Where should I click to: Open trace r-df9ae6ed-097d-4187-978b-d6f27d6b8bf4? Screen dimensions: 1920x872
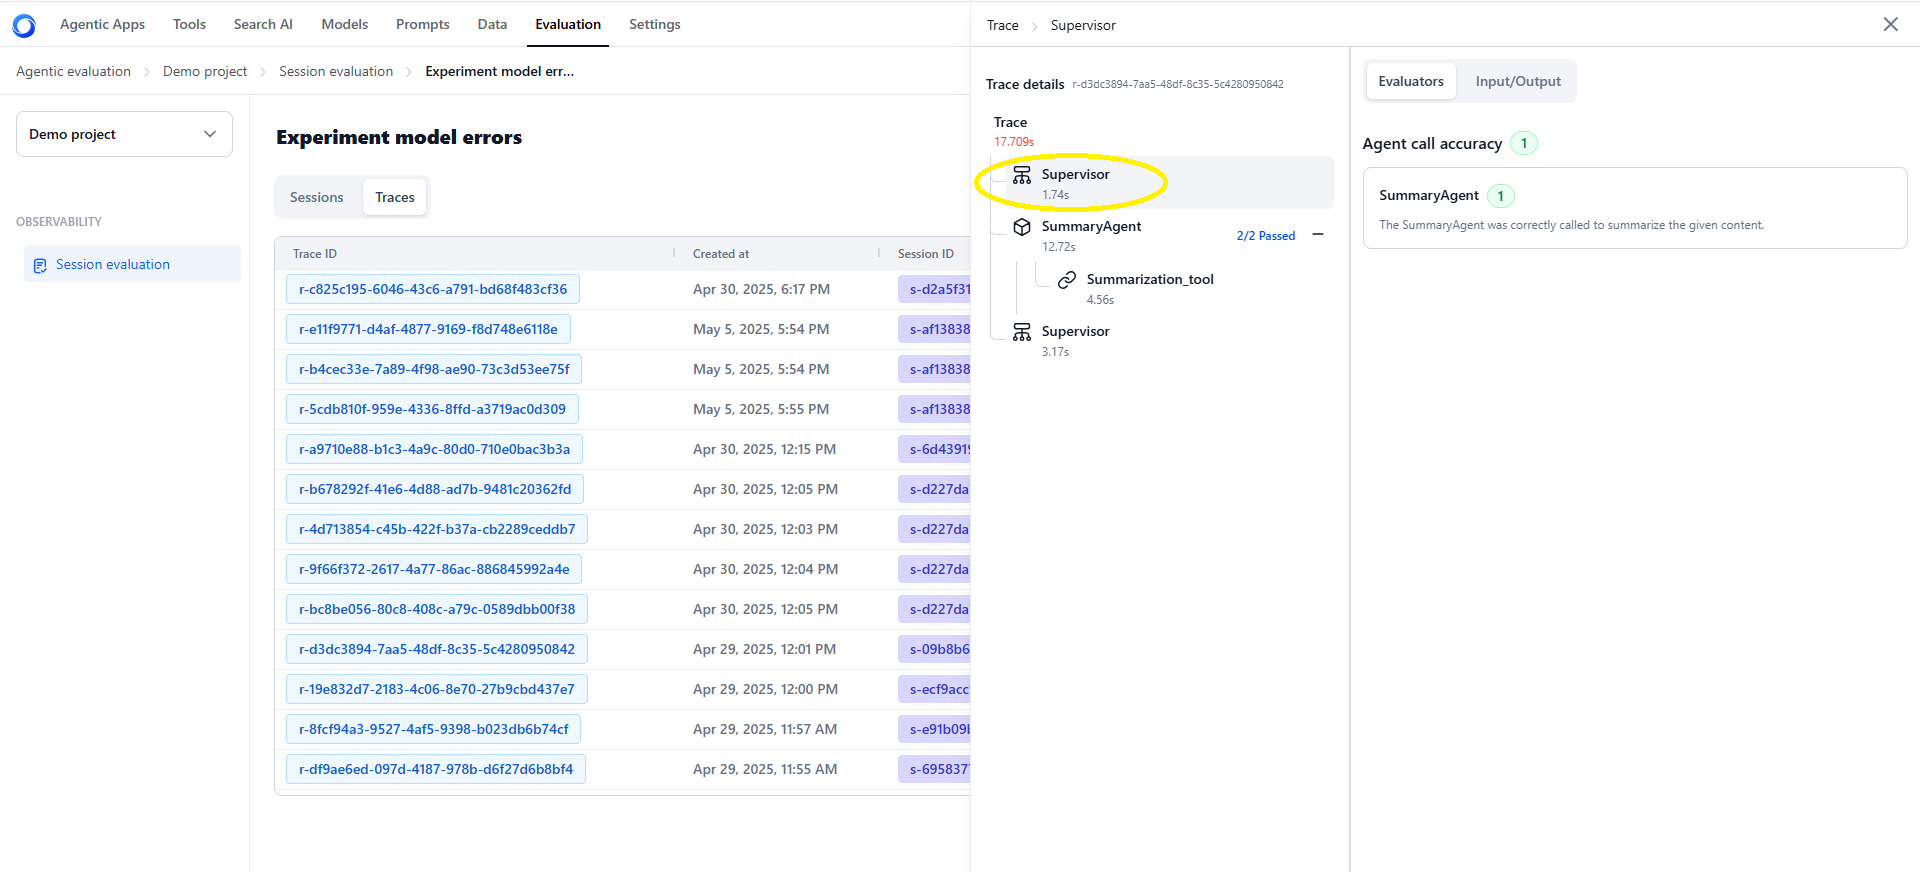tap(436, 769)
